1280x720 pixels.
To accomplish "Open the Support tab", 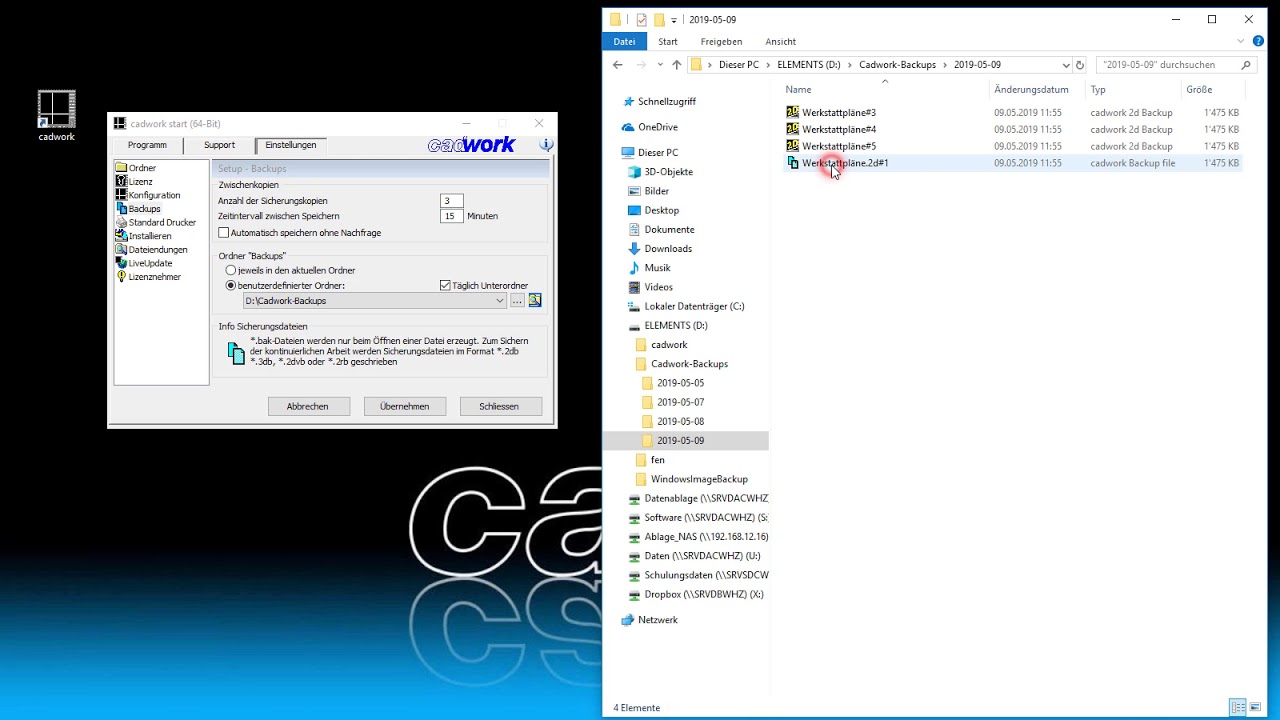I will [x=219, y=145].
